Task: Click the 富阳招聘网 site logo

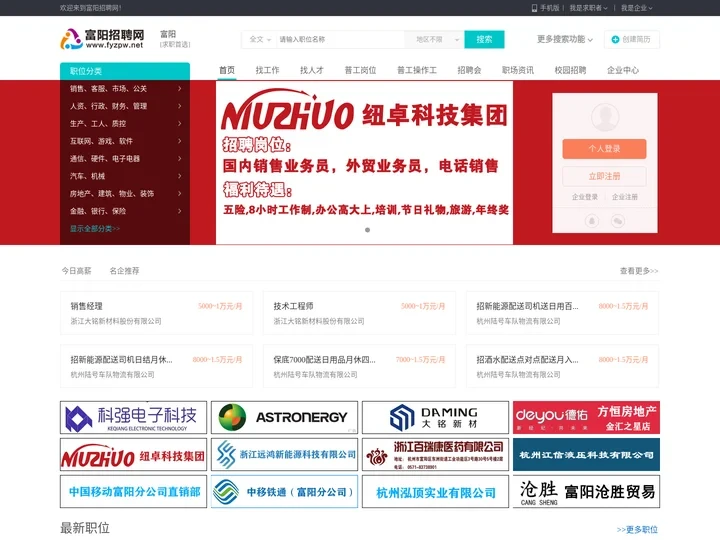Action: [x=102, y=39]
